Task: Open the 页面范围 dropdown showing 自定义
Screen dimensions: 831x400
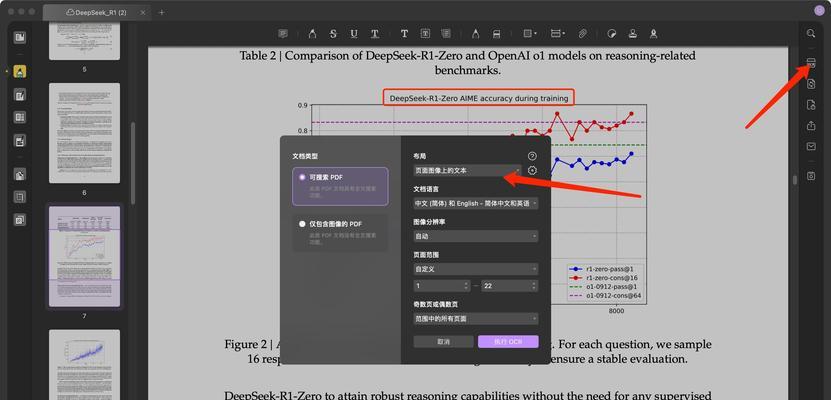Action: click(x=476, y=269)
